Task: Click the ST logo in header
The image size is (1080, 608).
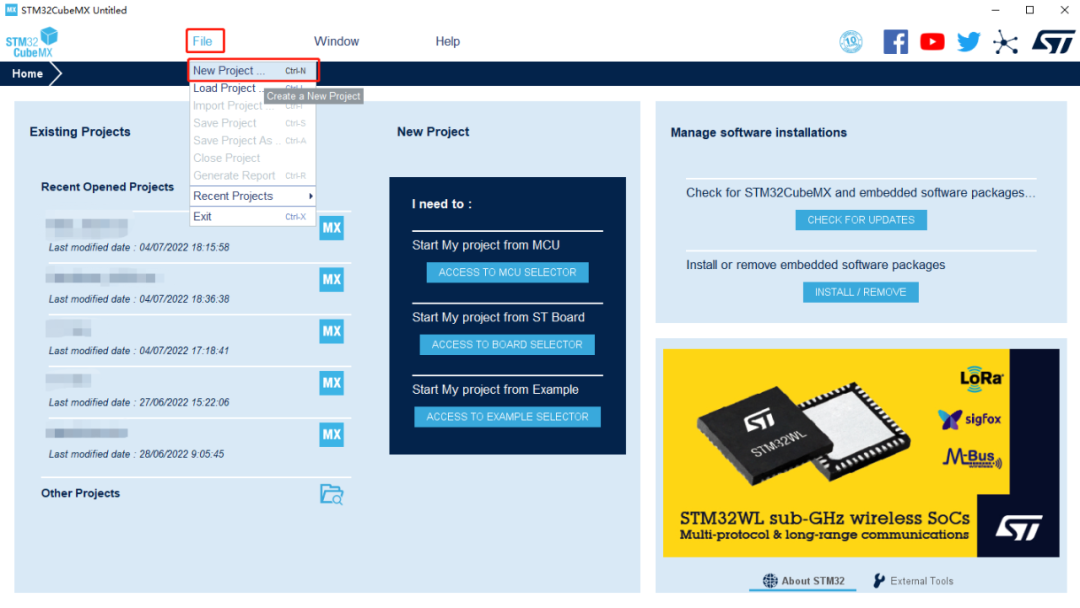Action: [x=1052, y=42]
